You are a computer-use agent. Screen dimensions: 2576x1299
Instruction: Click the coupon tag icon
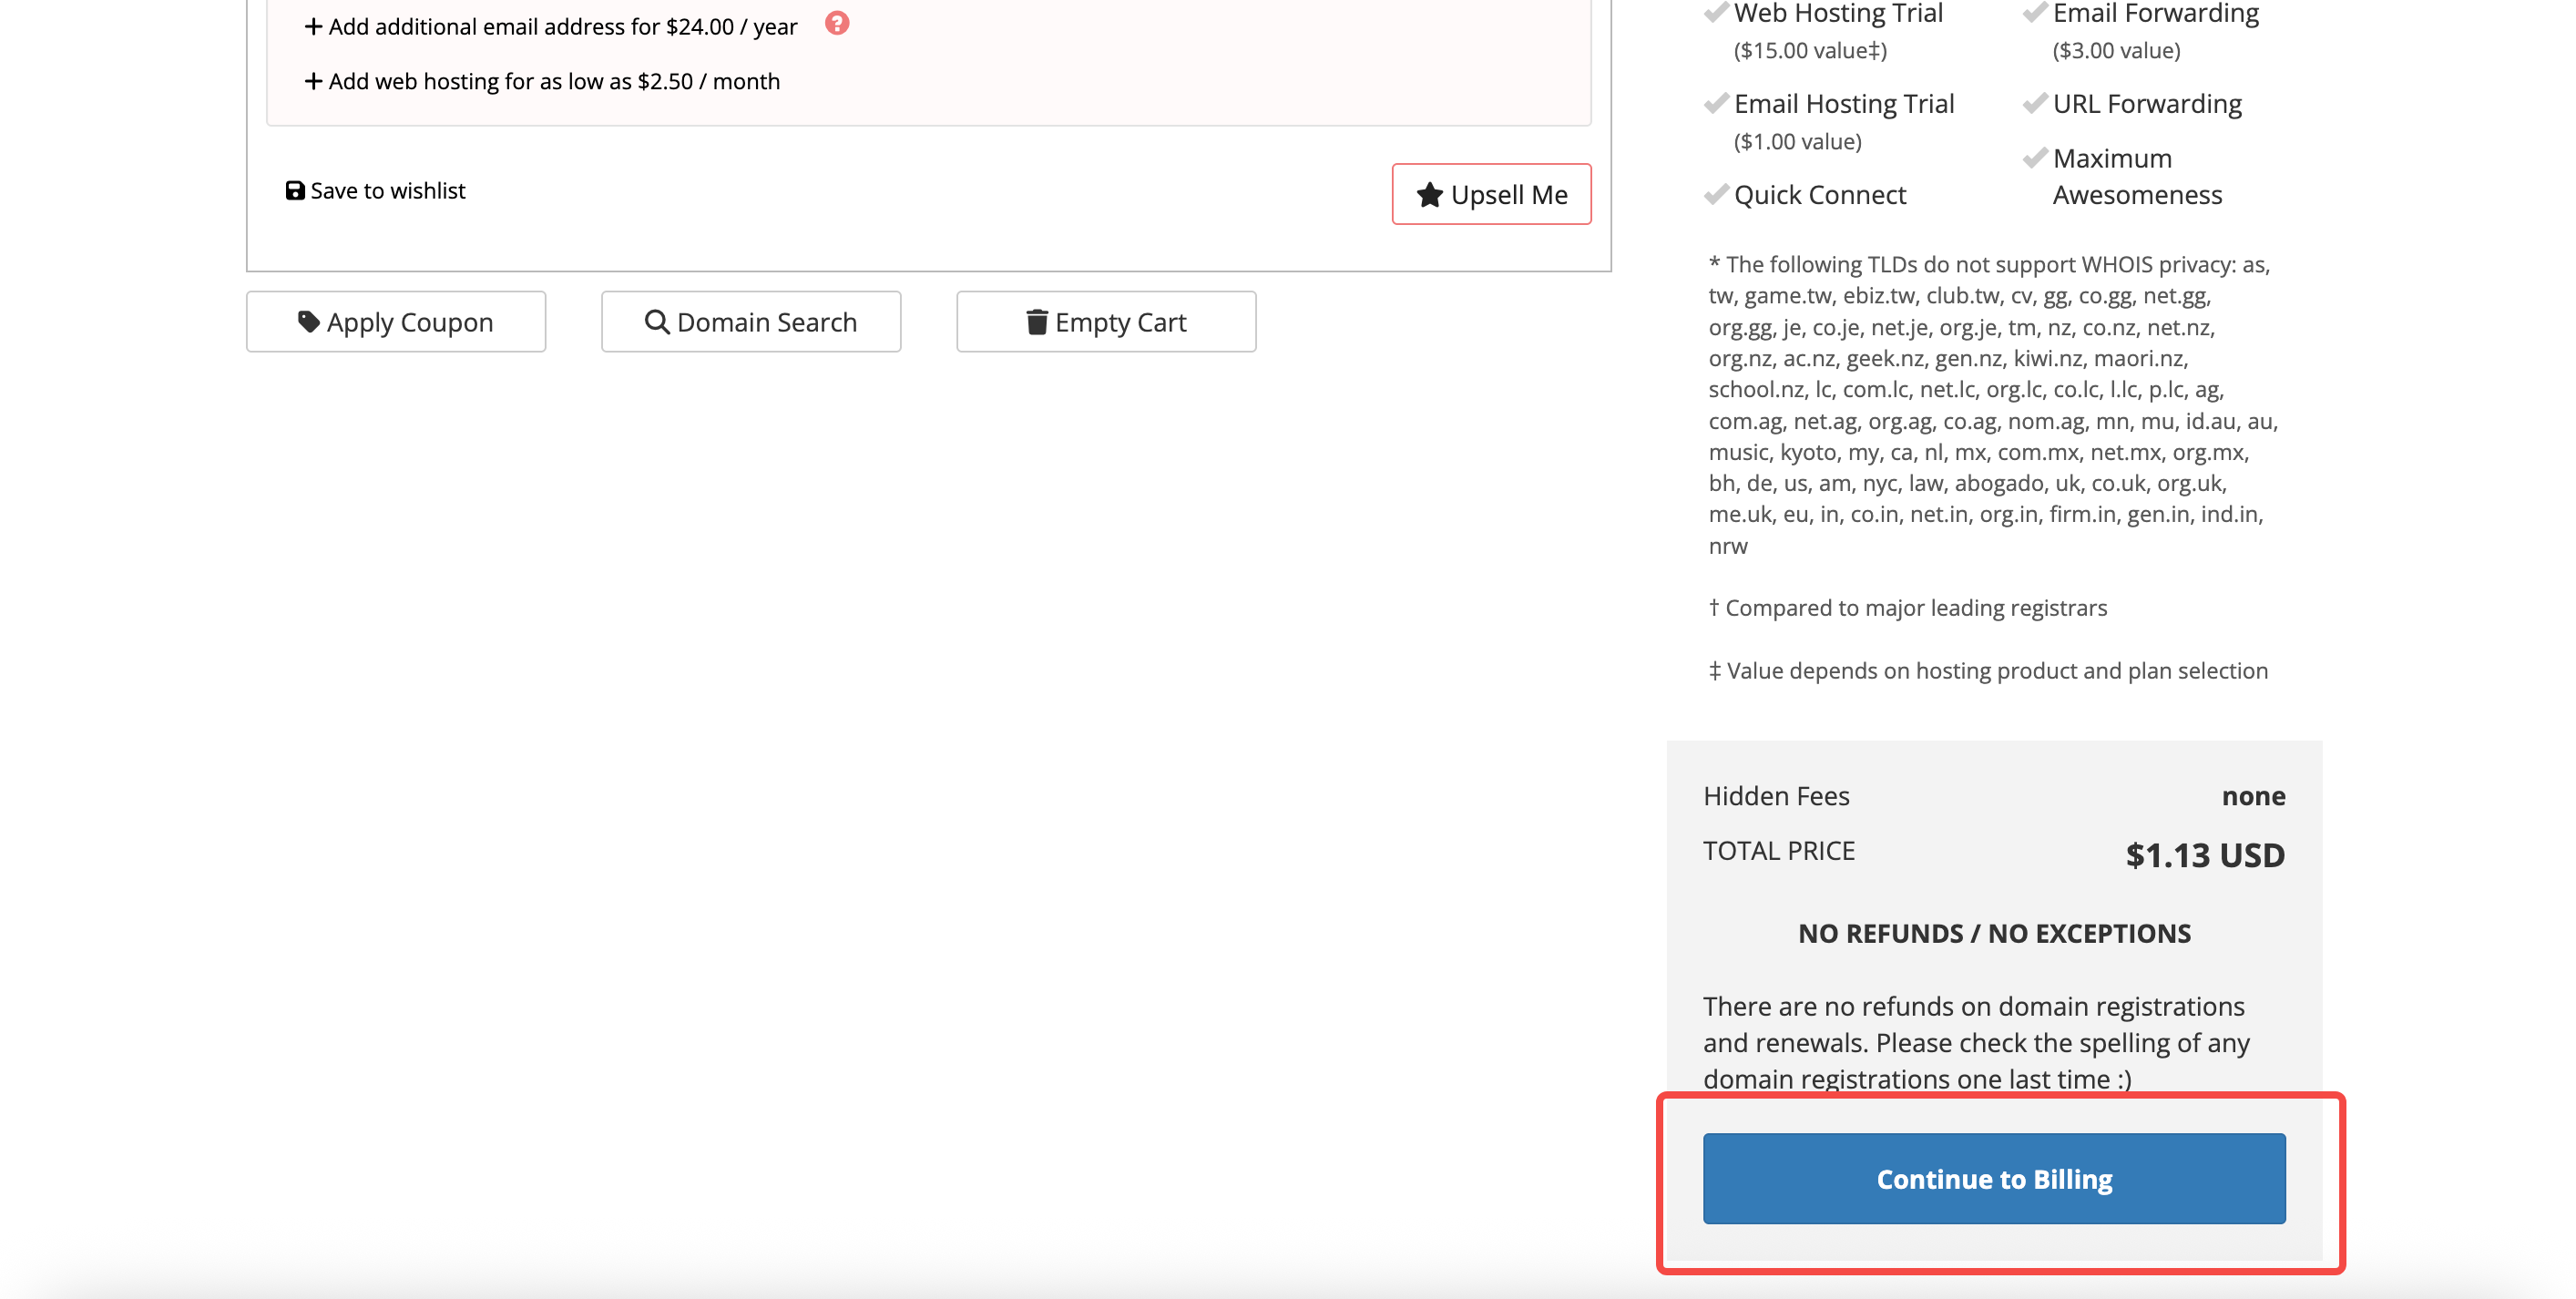pos(309,321)
